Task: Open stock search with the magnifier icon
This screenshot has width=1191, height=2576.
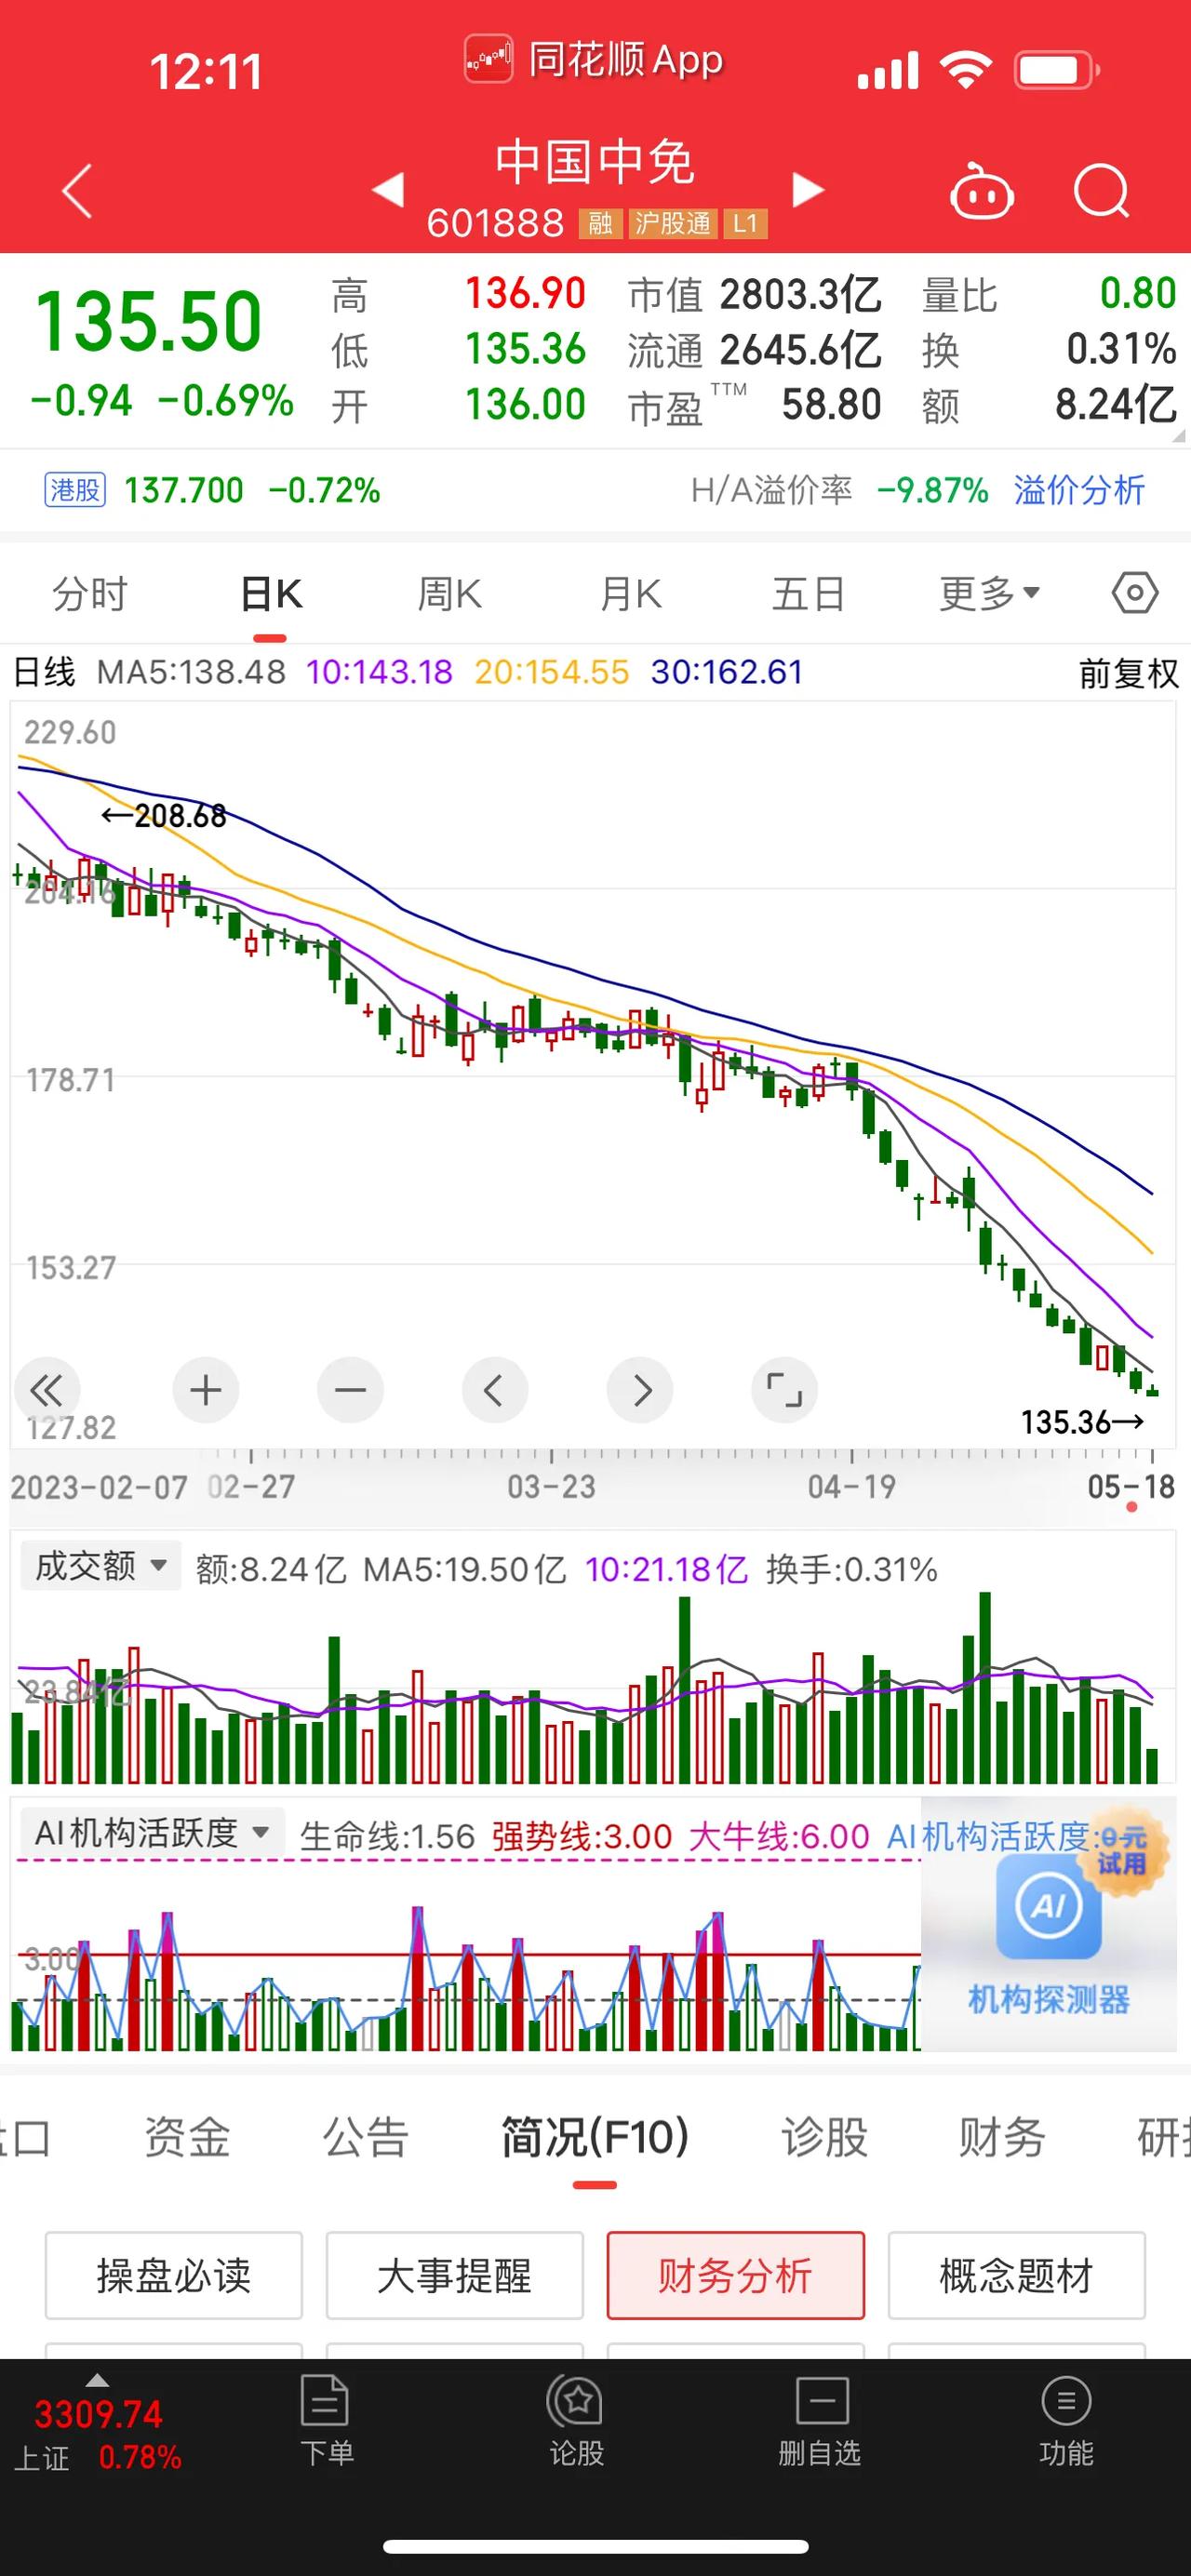Action: (1101, 190)
